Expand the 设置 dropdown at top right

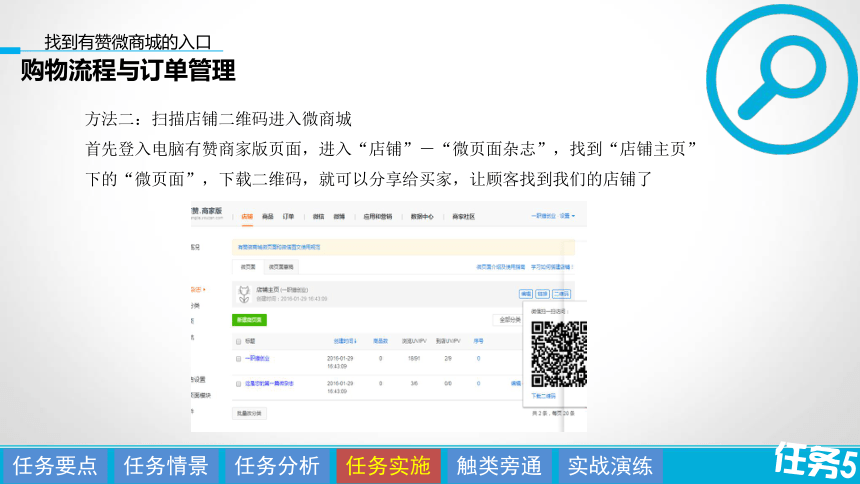click(x=567, y=216)
